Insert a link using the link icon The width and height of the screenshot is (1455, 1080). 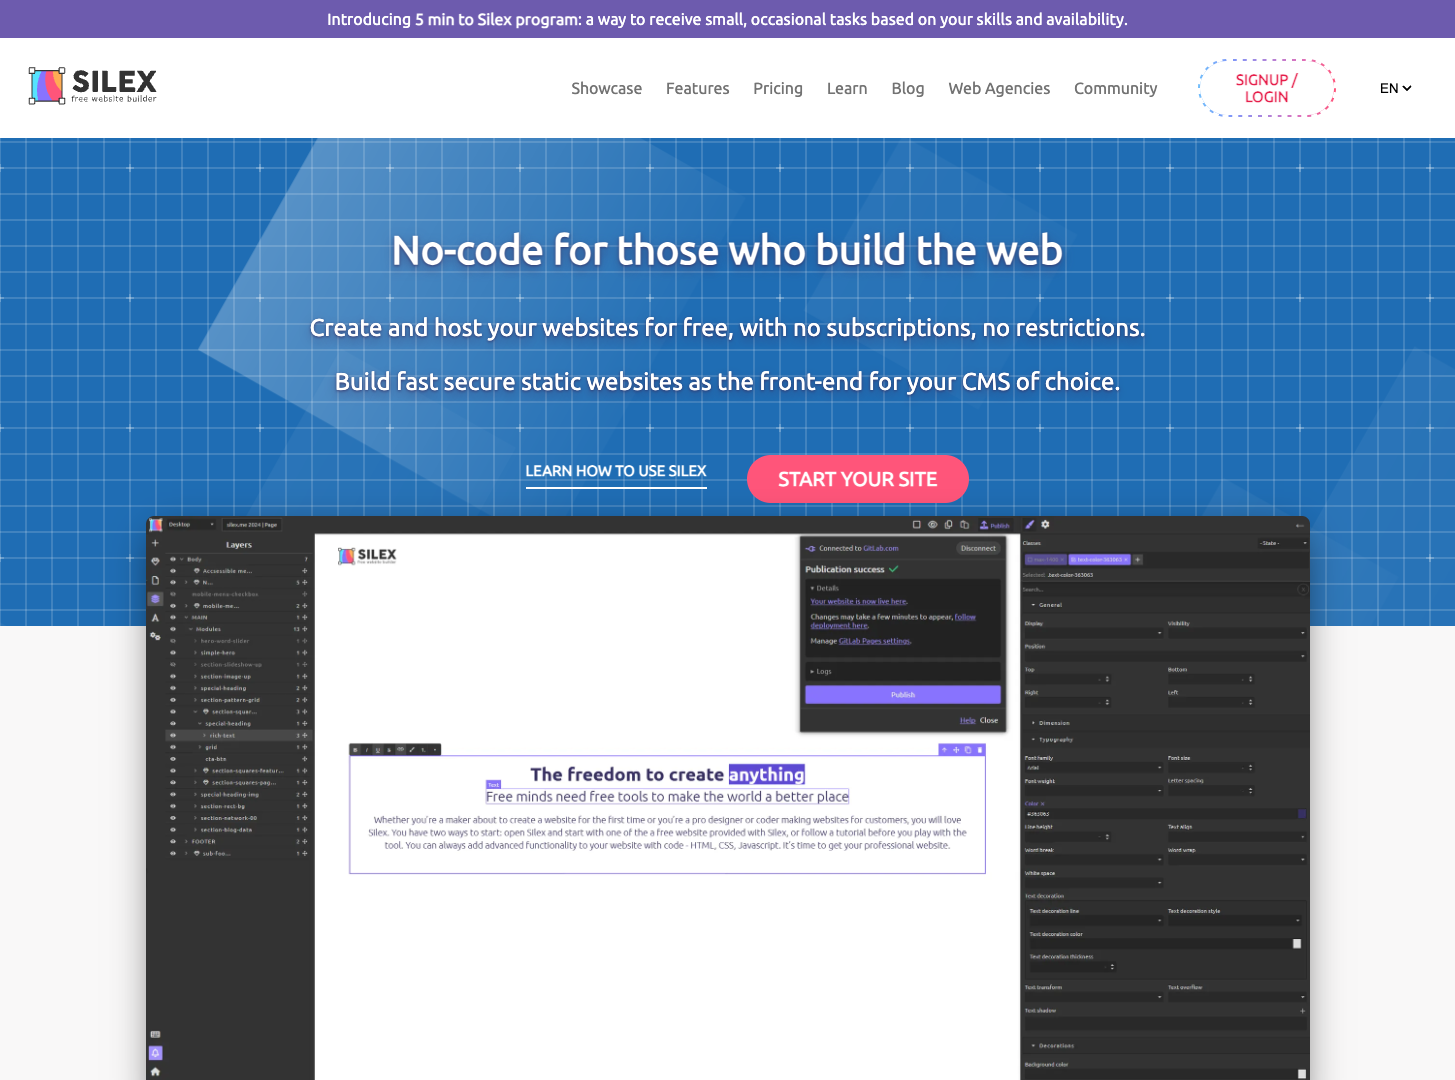coord(400,748)
